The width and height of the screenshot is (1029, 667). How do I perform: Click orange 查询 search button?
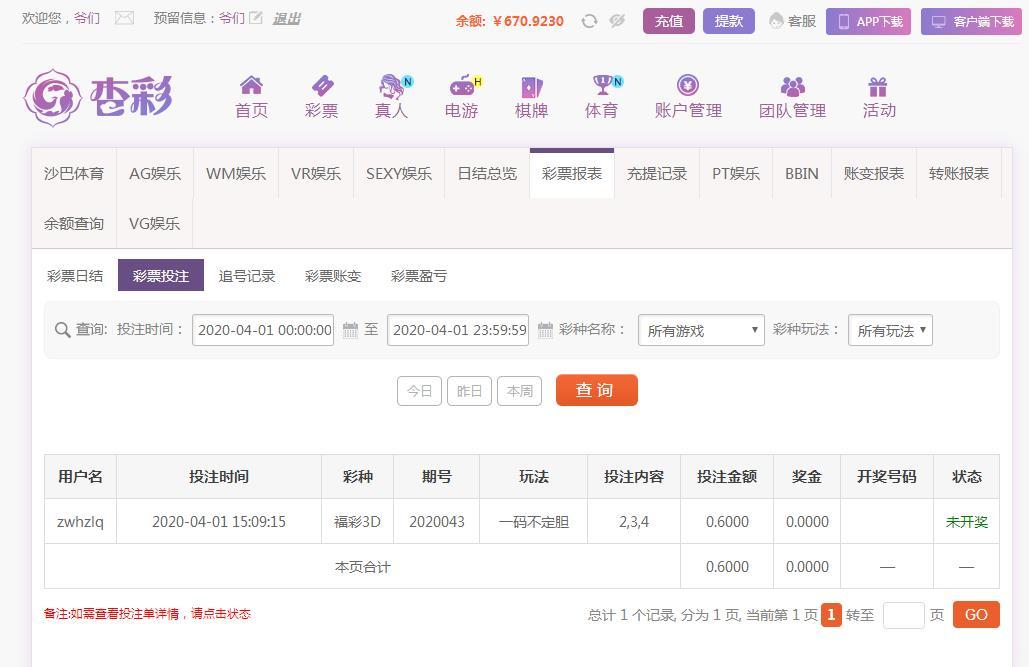pos(597,390)
